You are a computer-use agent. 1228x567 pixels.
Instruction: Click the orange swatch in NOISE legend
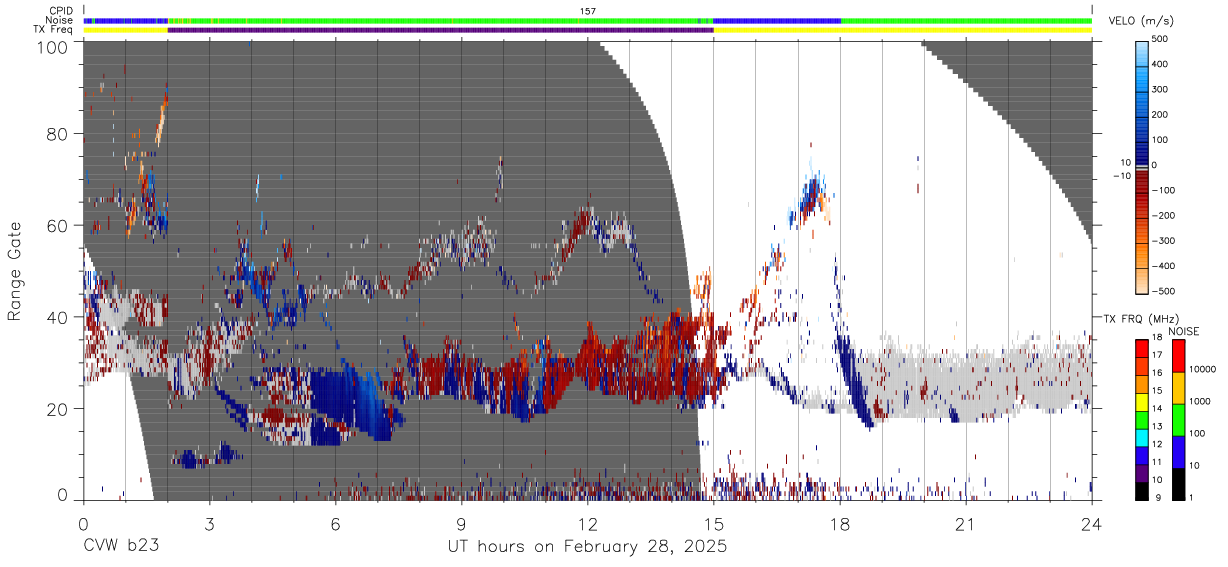(1178, 388)
